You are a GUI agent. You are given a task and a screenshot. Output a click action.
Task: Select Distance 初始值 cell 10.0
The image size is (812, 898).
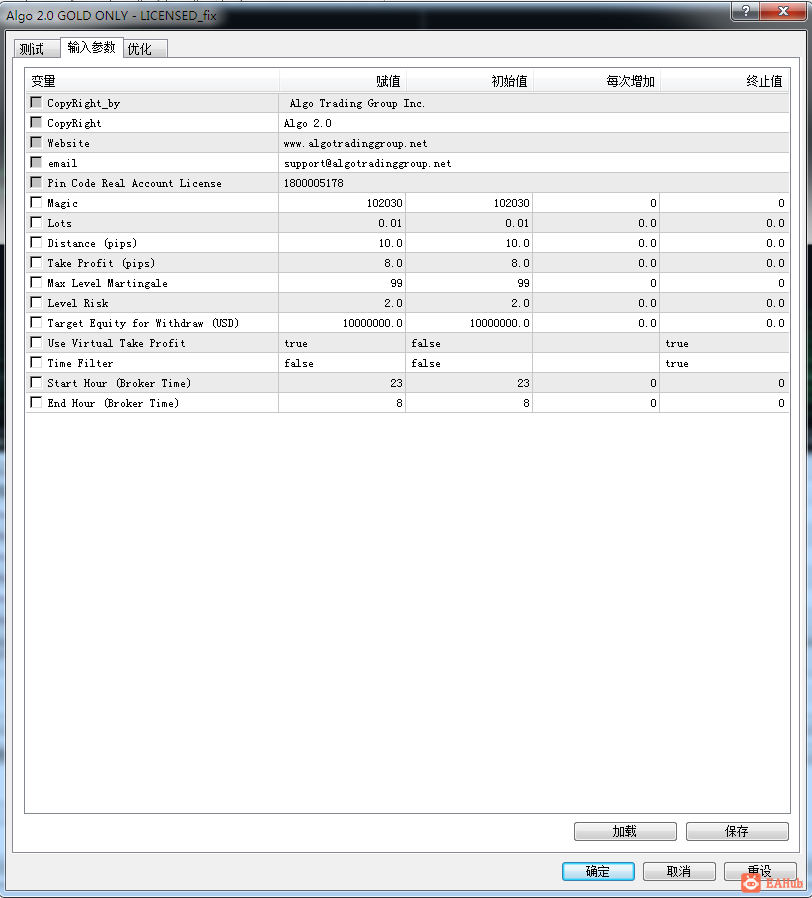point(470,243)
